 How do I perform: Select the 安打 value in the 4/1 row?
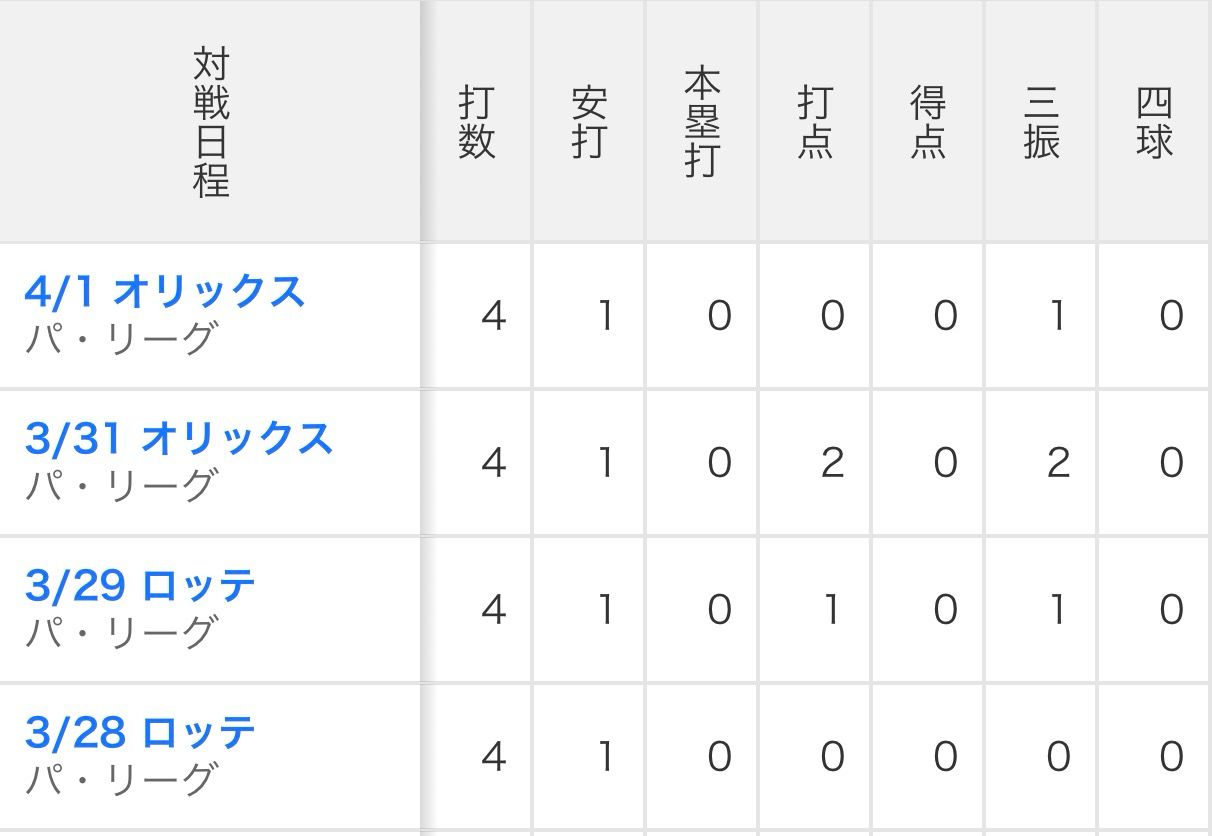click(x=605, y=316)
